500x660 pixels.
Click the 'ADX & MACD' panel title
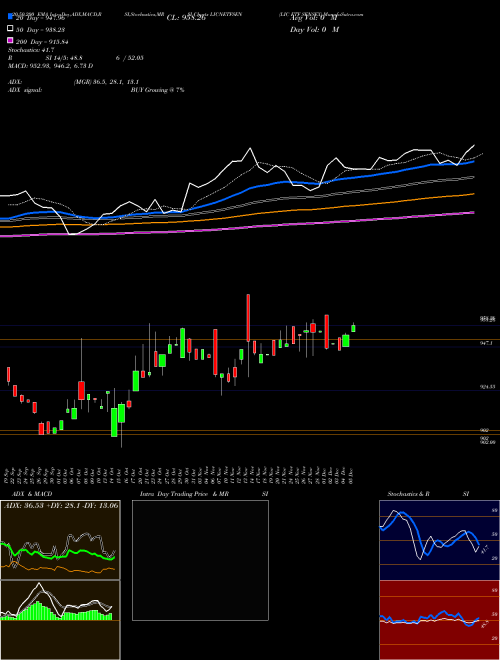[x=32, y=494]
